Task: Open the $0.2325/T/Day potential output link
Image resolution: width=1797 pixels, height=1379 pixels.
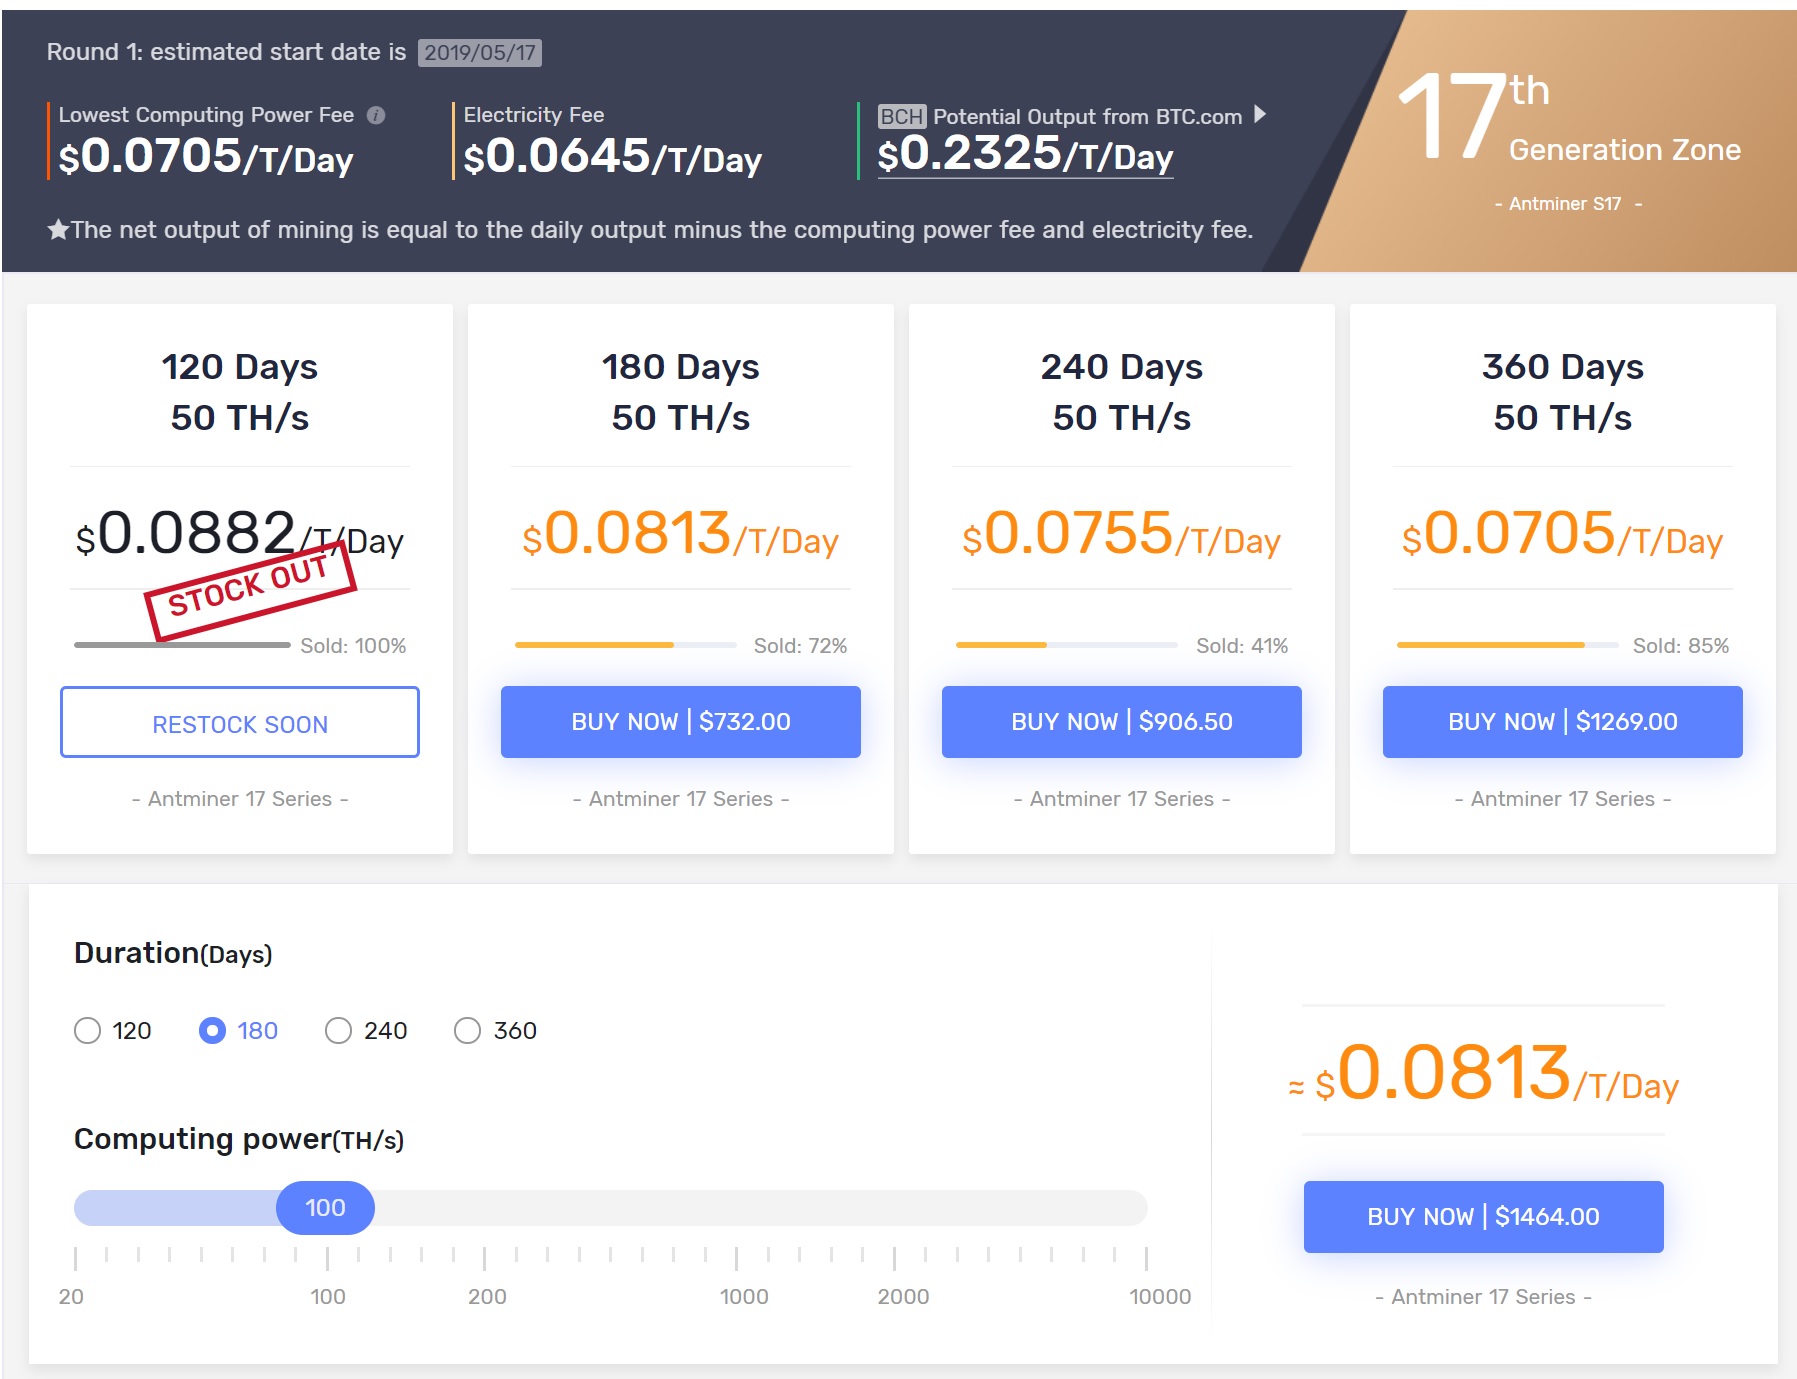Action: click(x=1025, y=154)
